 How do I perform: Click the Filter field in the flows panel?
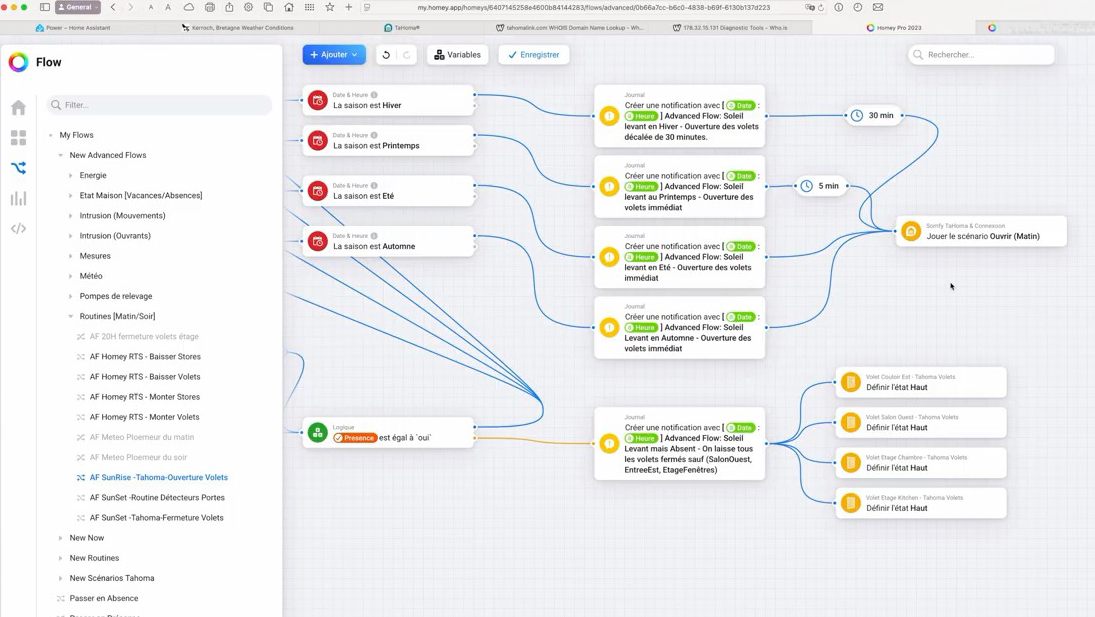coord(159,105)
